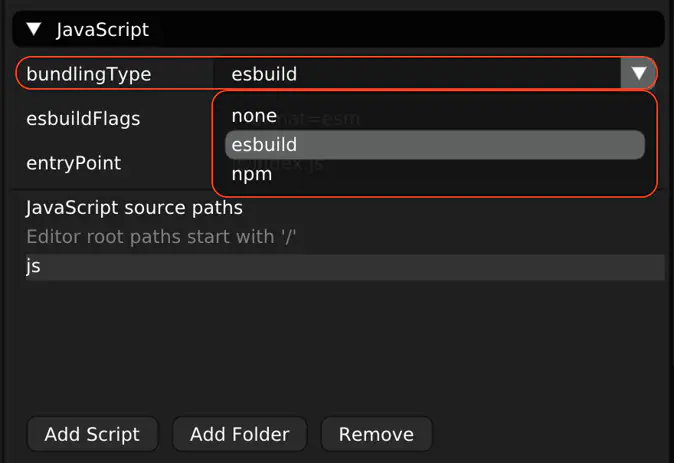The width and height of the screenshot is (674, 463).
Task: Click the bundlingType property label
Action: pos(88,74)
